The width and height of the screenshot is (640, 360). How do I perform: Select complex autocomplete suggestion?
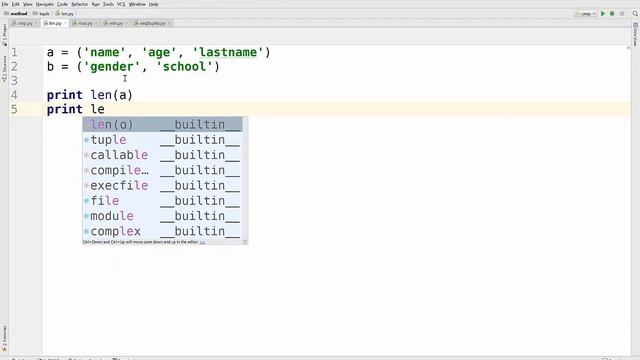coord(162,231)
